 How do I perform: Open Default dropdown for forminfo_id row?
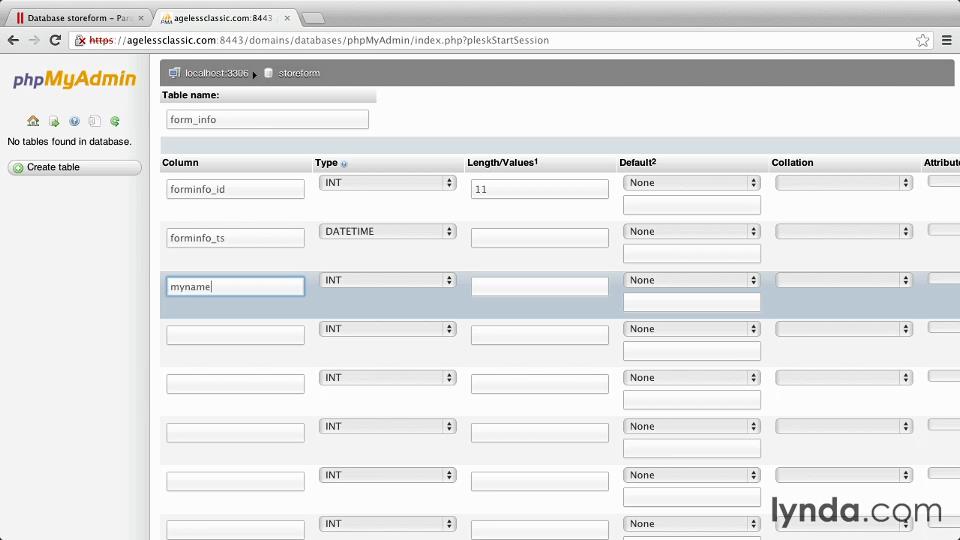[691, 183]
